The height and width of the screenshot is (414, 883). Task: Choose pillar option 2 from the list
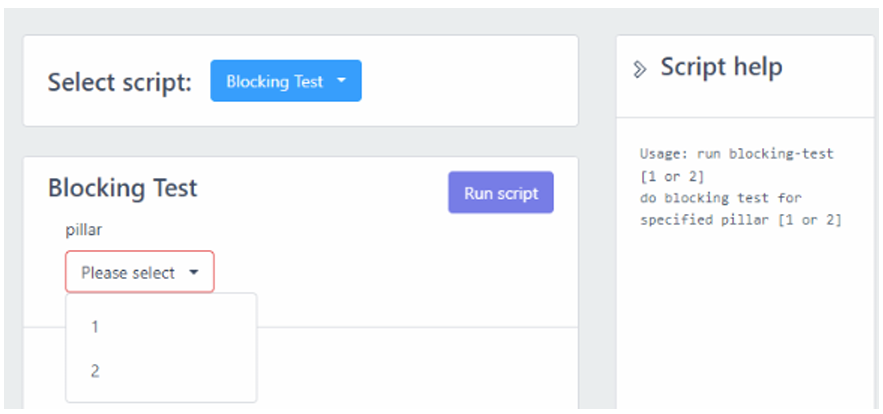94,371
